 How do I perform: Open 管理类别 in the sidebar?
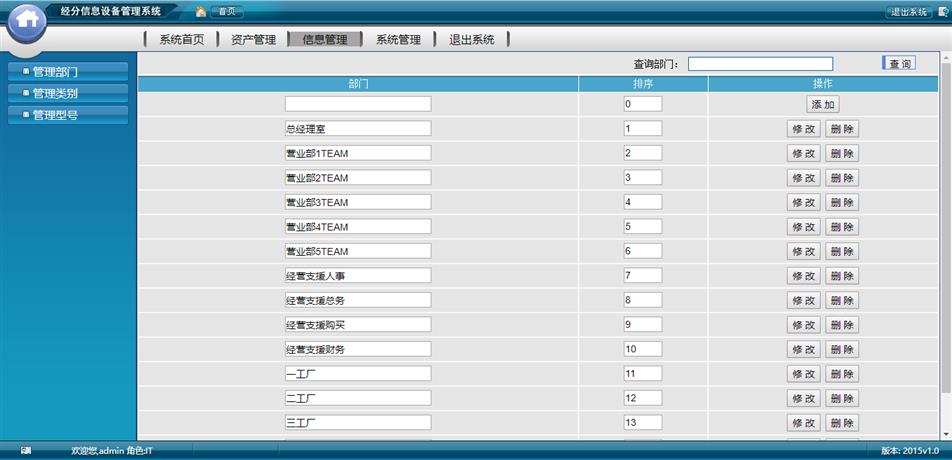pos(68,93)
